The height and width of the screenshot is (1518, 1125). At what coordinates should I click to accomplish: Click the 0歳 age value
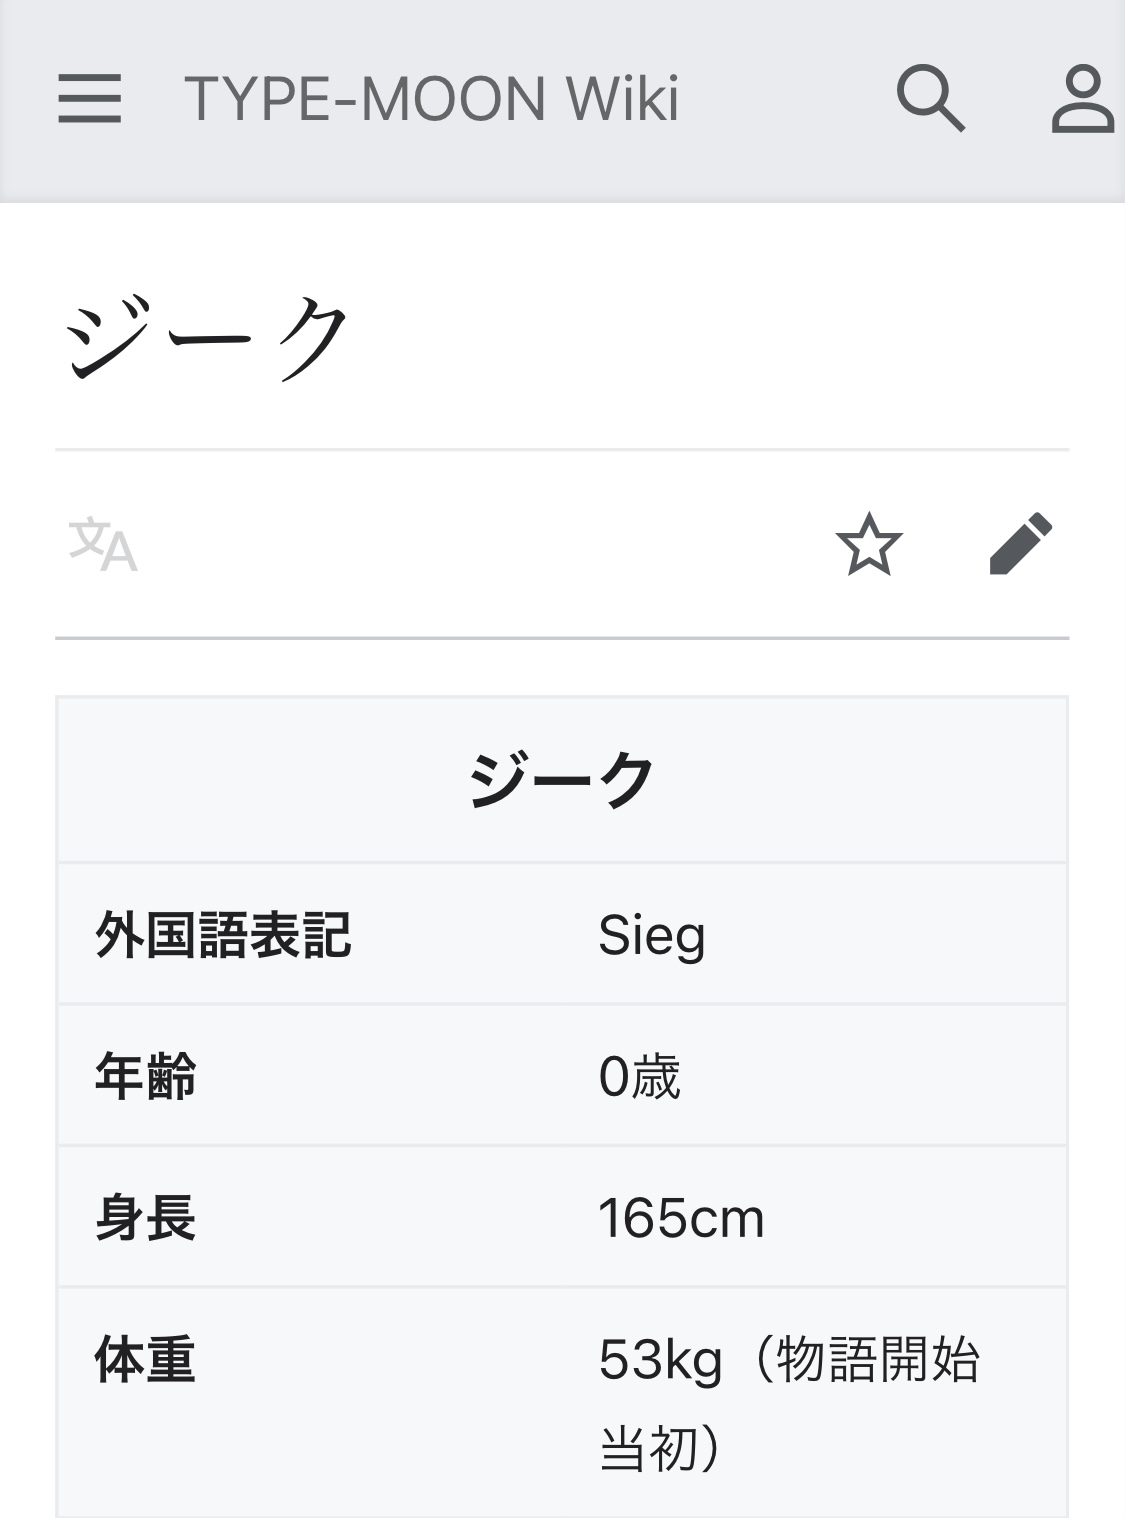[640, 1077]
